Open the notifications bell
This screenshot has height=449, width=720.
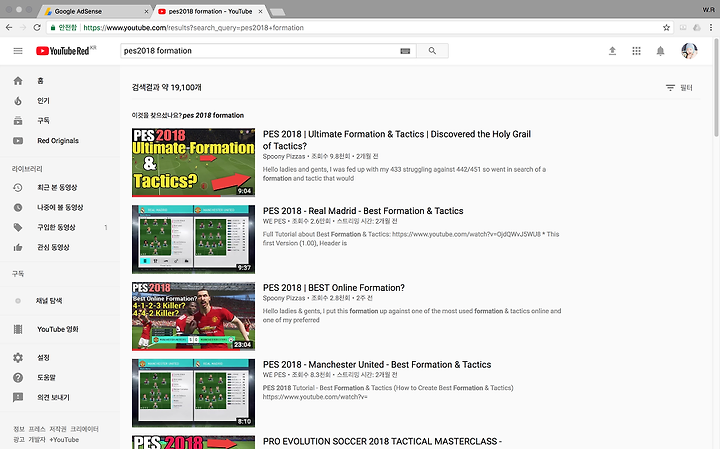[x=660, y=51]
